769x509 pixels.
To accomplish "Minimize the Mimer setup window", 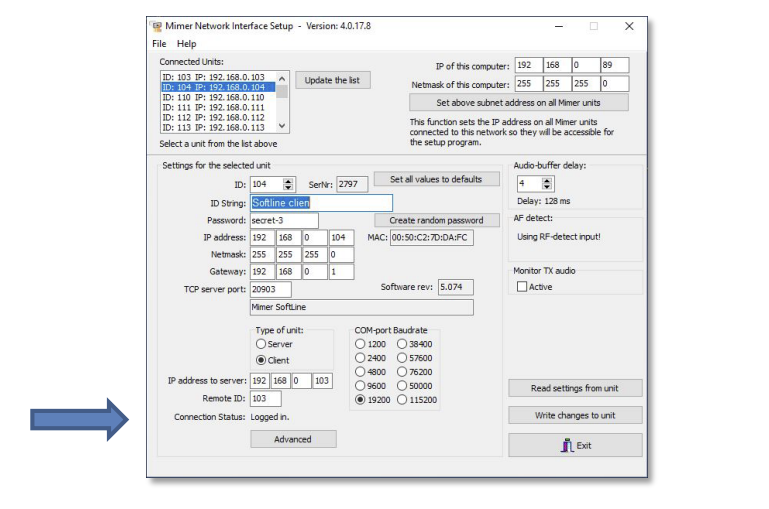I will 559,26.
